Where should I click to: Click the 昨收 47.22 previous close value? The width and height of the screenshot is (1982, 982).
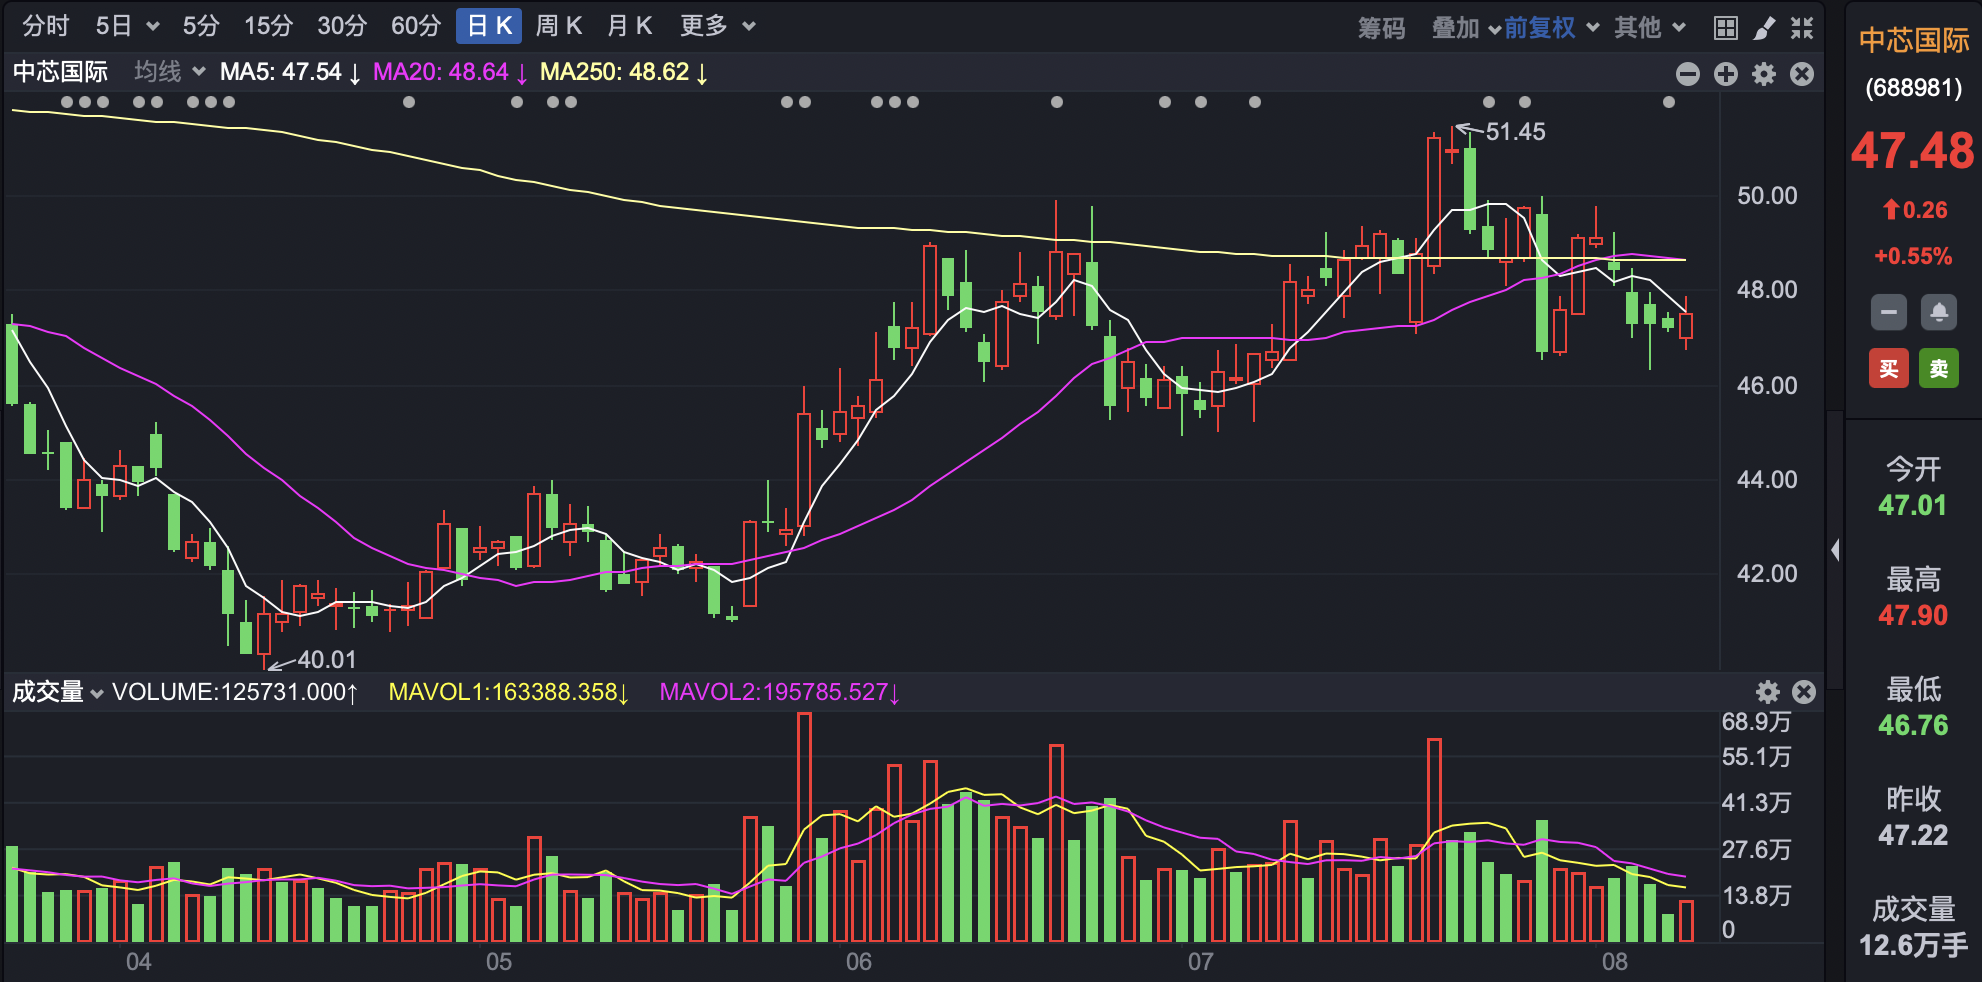point(1912,835)
